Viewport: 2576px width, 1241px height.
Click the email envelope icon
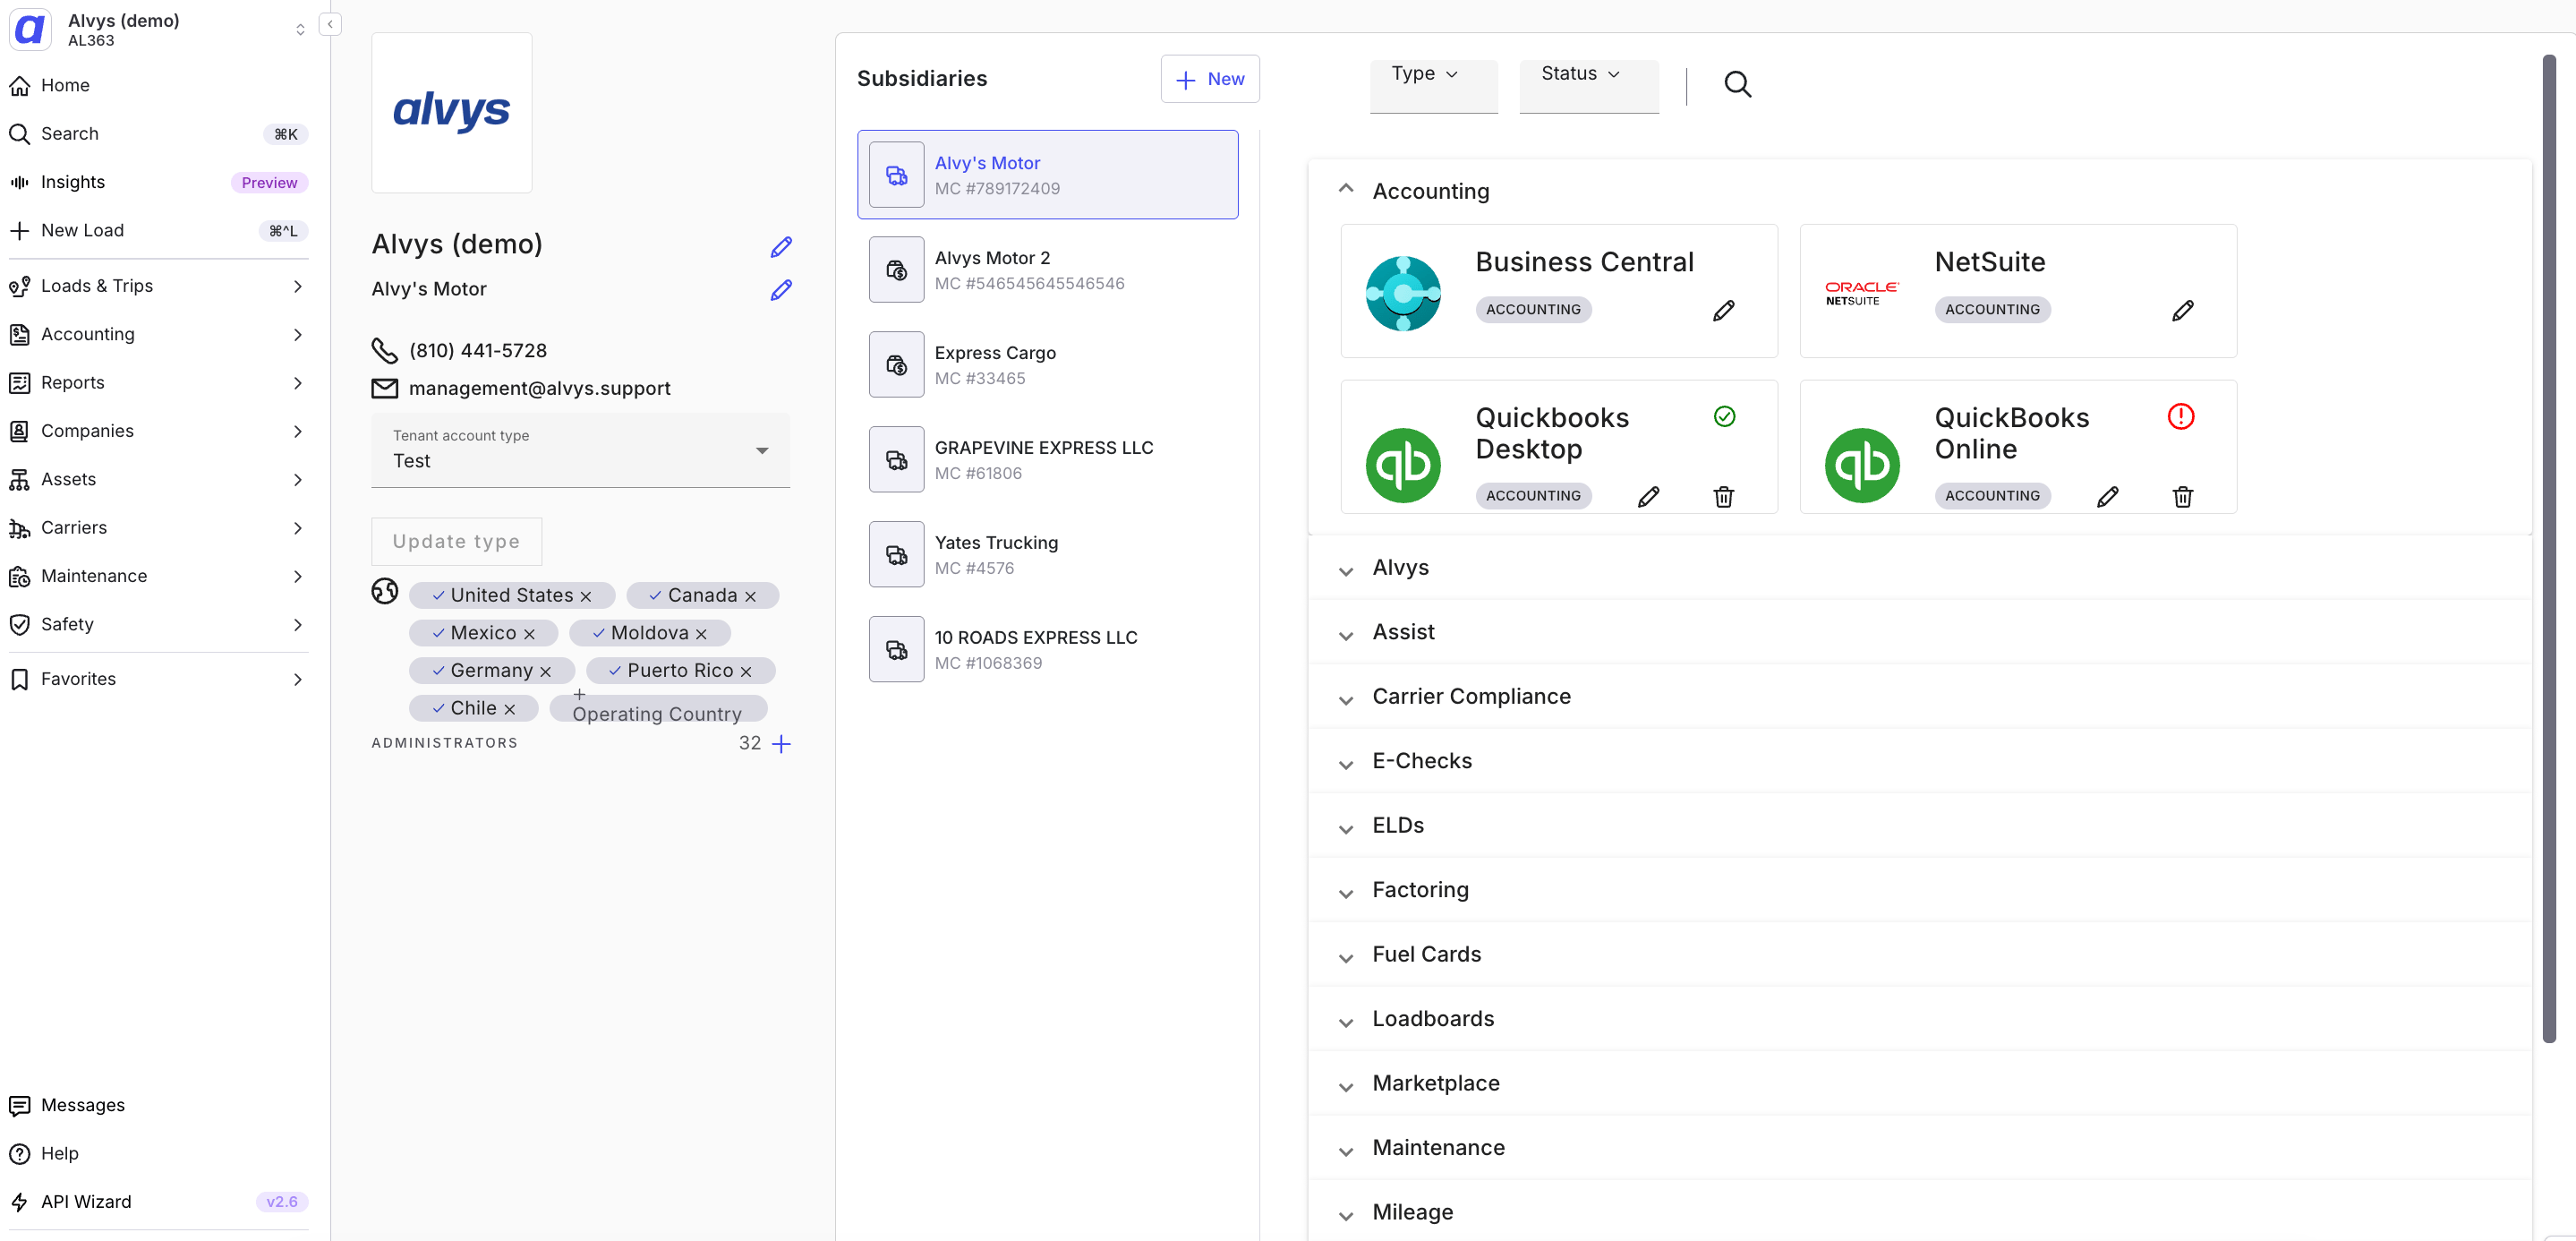pos(385,388)
